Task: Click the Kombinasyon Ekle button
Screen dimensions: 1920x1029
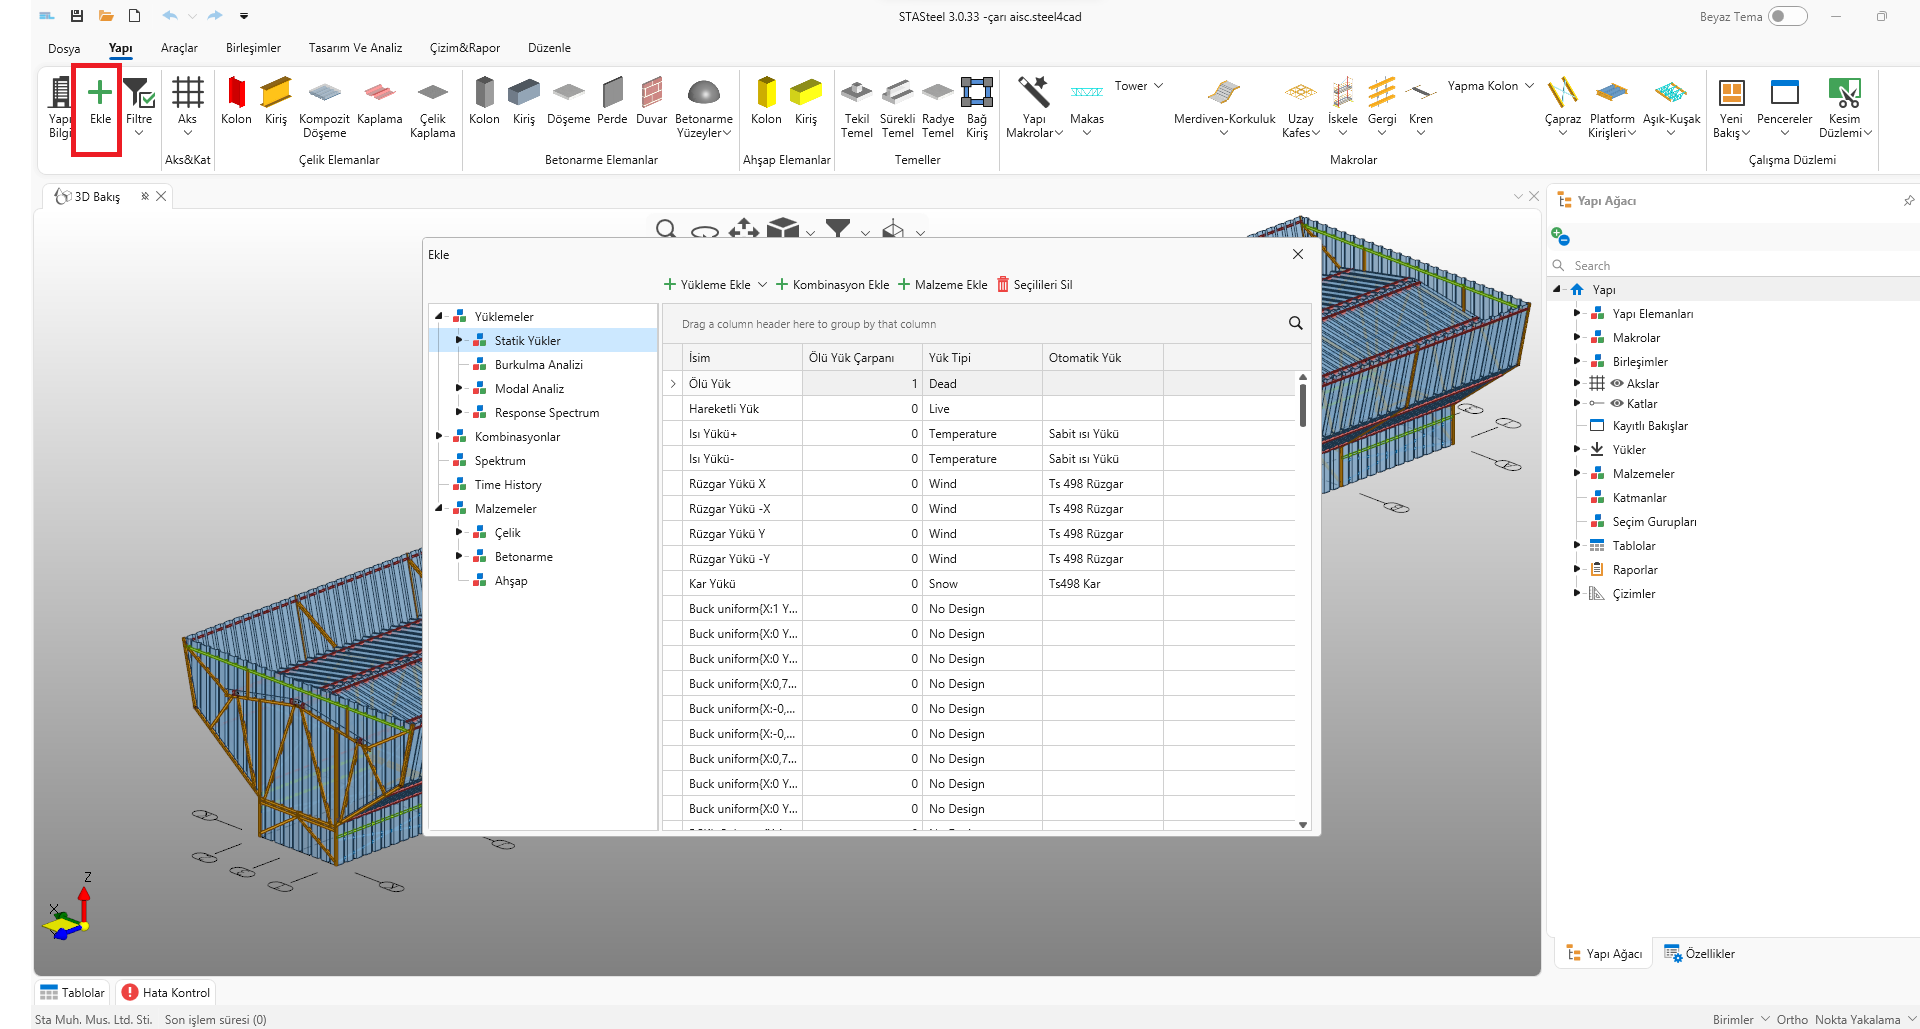Action: click(832, 285)
